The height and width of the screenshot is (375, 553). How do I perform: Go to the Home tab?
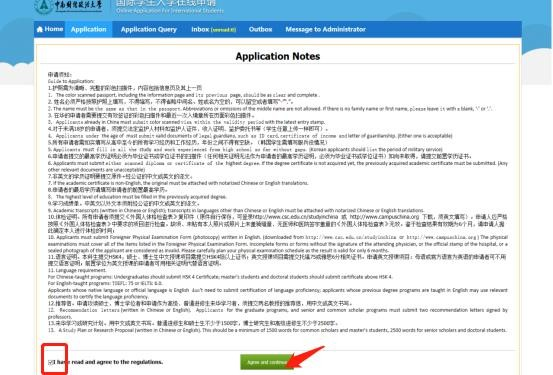pos(50,29)
